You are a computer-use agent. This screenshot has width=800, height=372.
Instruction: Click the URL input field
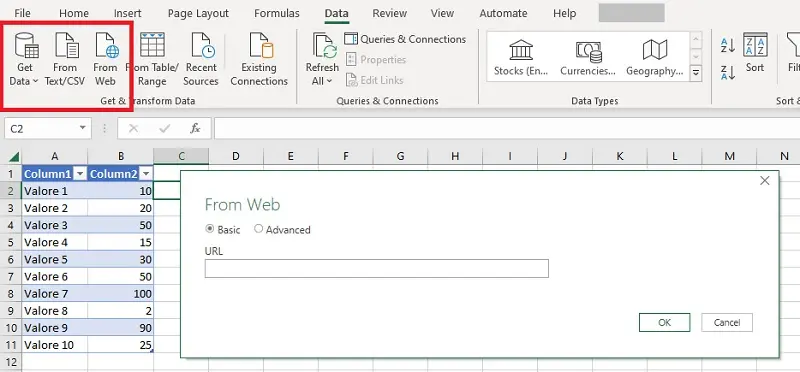[377, 268]
